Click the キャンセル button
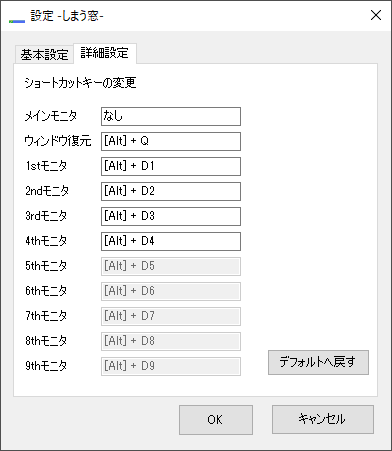Screen dimensions: 392x451 323,419
